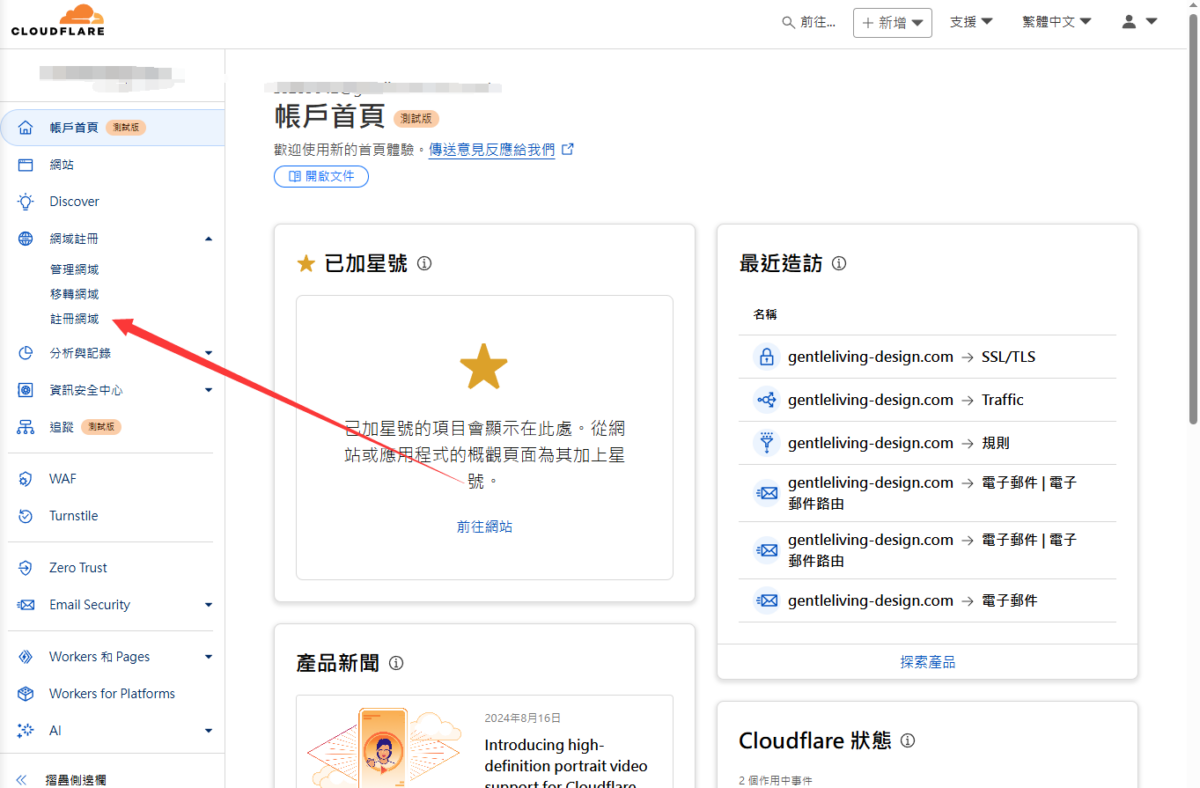The height and width of the screenshot is (788, 1200).
Task: Click info icon next to Cloudflare 狀態
Action: pos(908,741)
